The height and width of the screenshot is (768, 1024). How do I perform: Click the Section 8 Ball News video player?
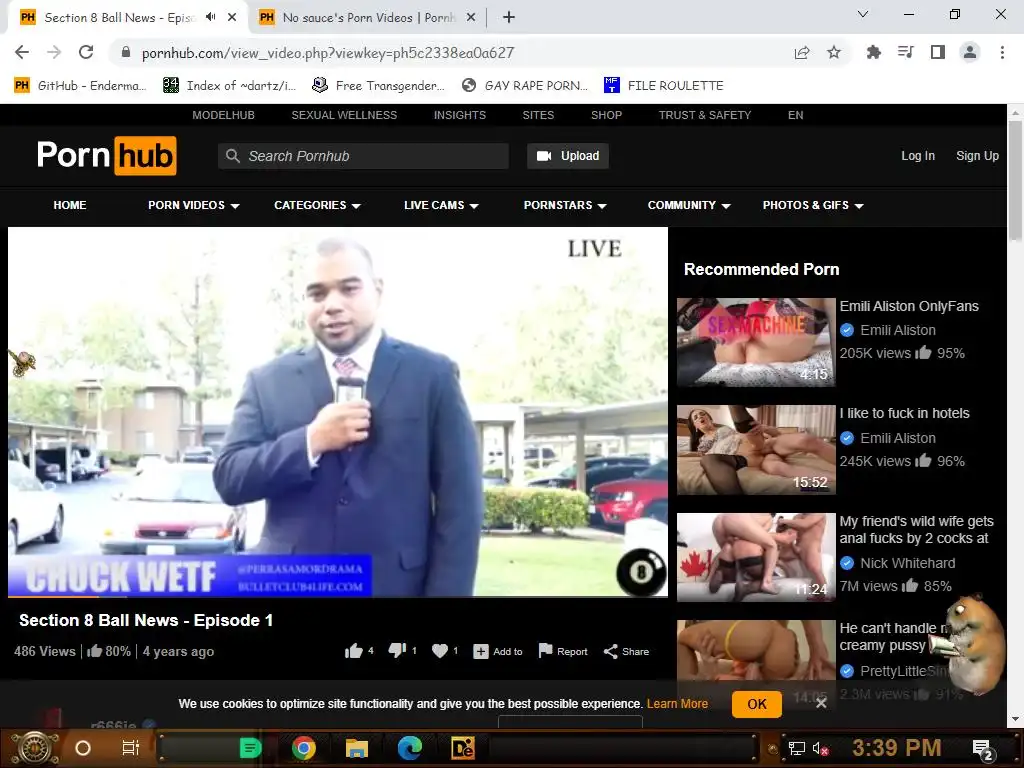click(x=338, y=411)
